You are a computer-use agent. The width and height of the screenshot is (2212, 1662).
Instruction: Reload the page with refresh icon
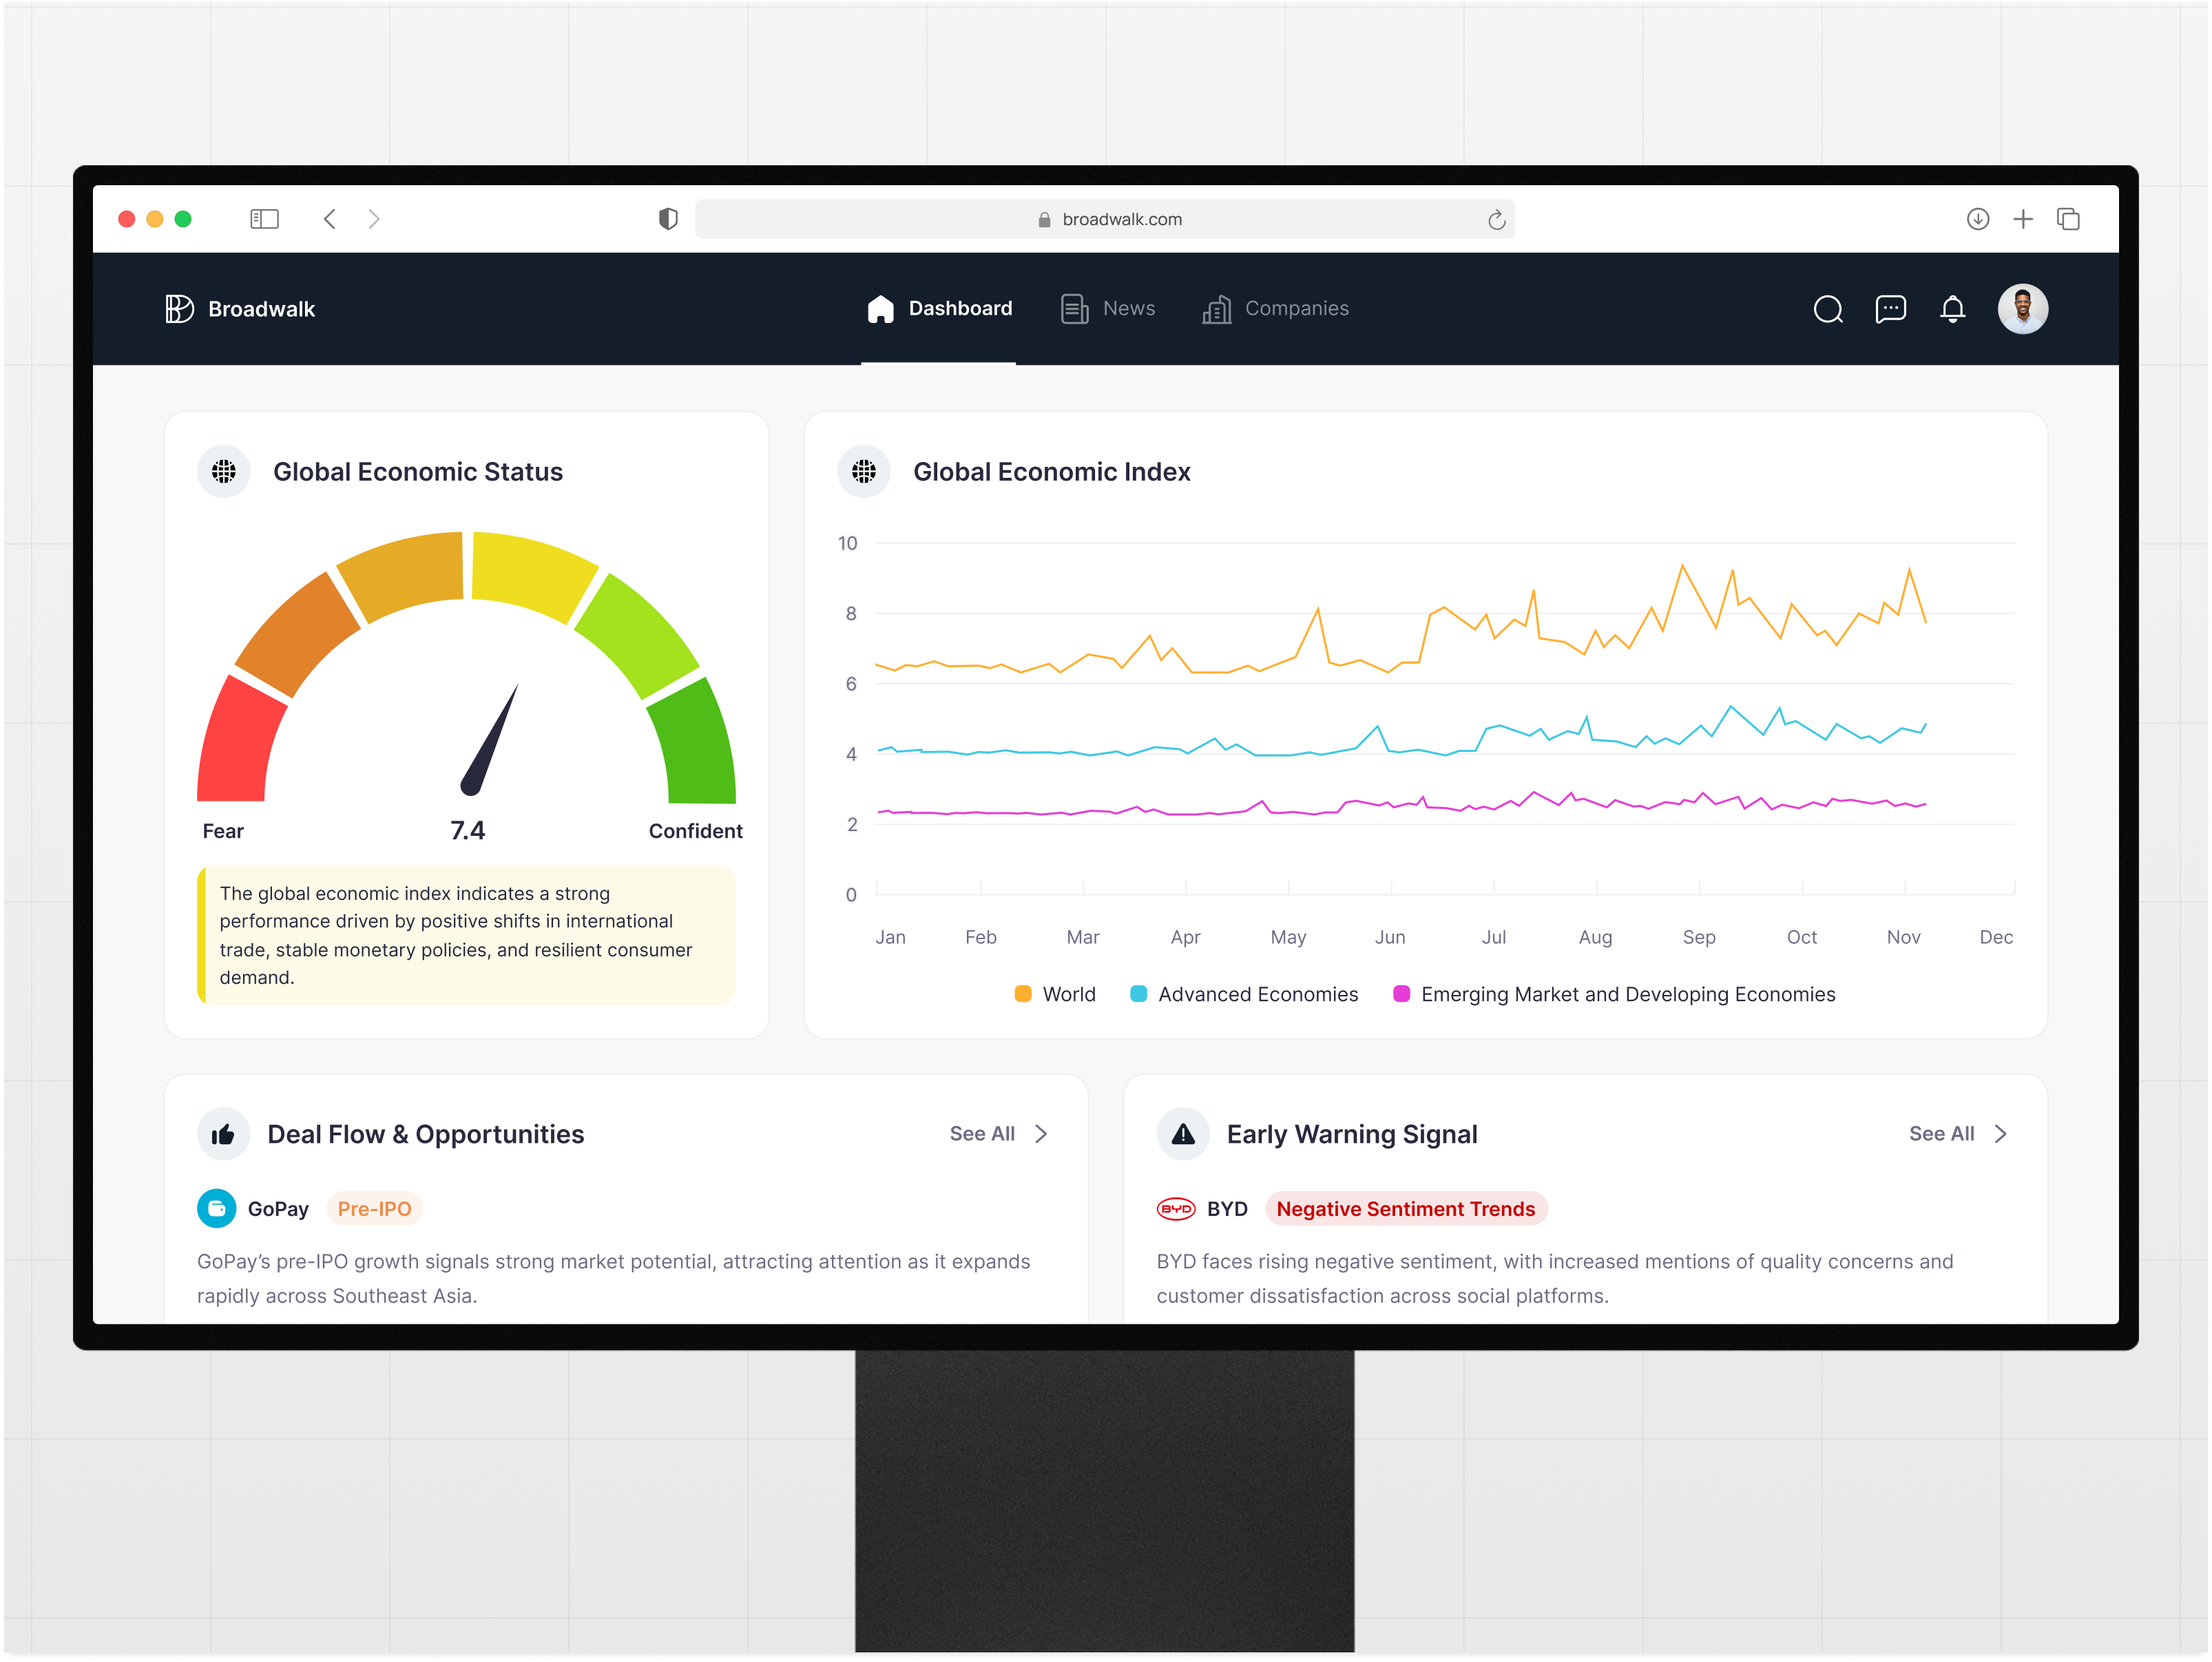(x=1496, y=220)
